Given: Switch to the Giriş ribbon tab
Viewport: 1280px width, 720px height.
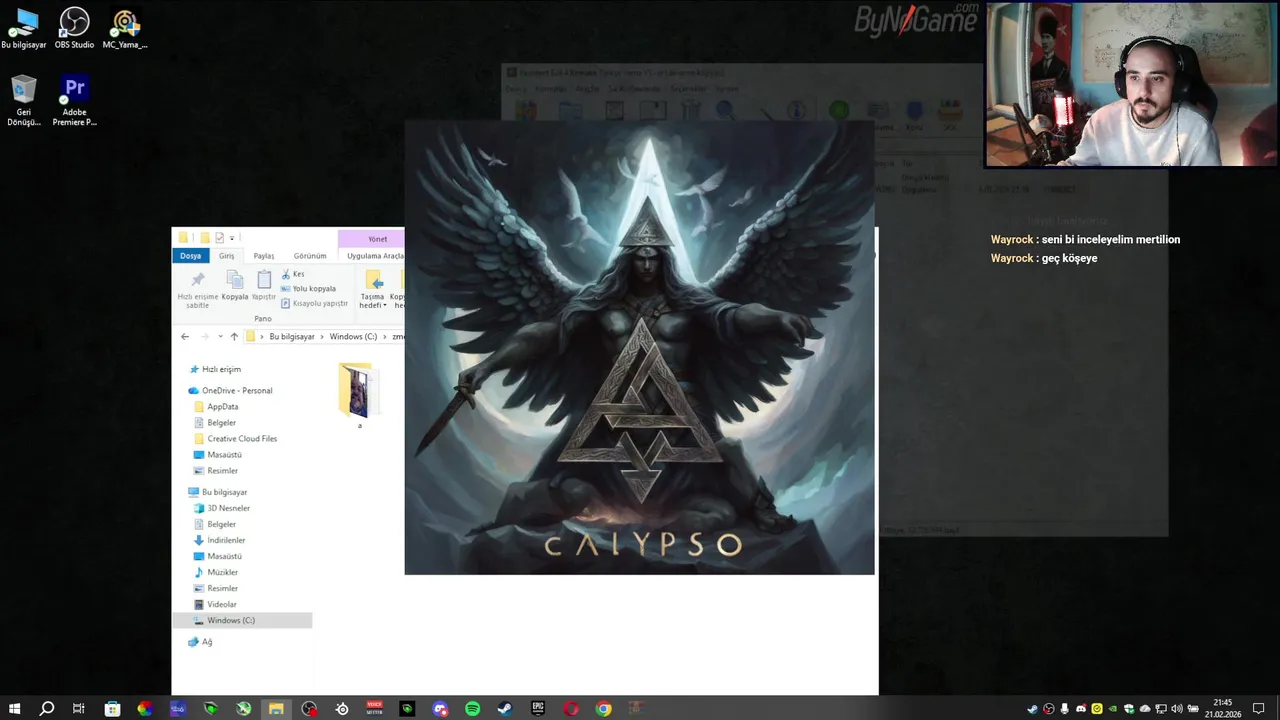Looking at the screenshot, I should (227, 256).
